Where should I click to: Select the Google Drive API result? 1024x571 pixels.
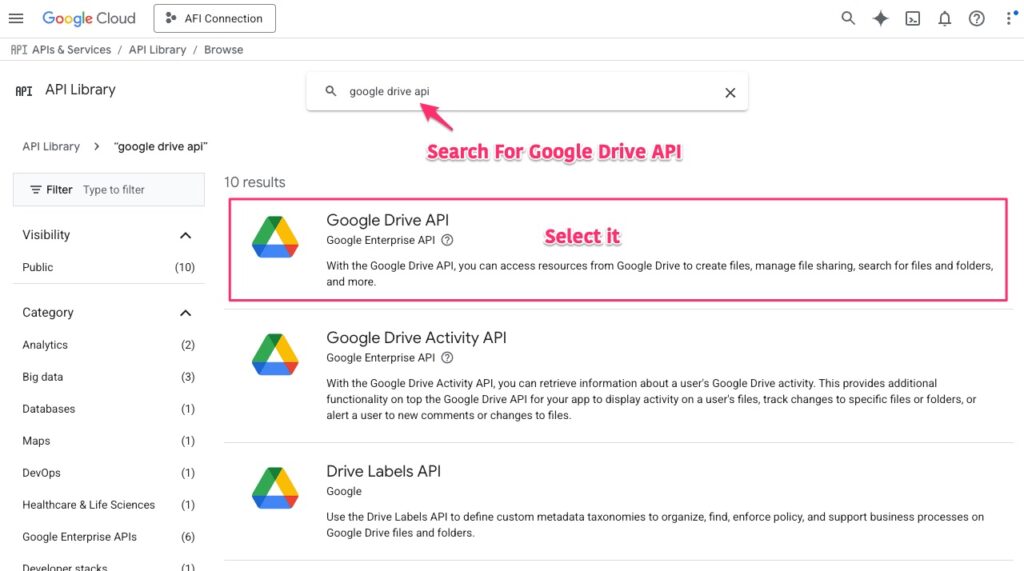click(x=387, y=221)
